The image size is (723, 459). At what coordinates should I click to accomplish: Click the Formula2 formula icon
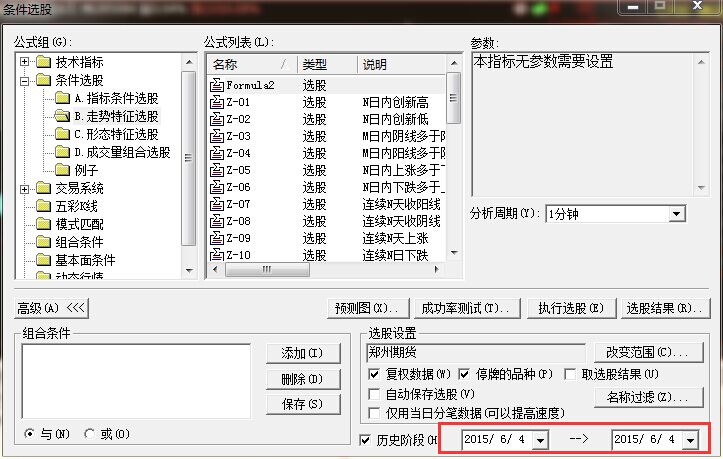point(217,86)
